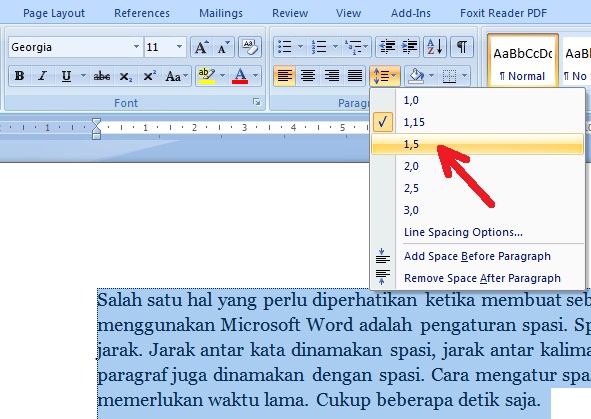Select 2,0 line spacing
Viewport: 591px width, 419px height.
[x=478, y=166]
